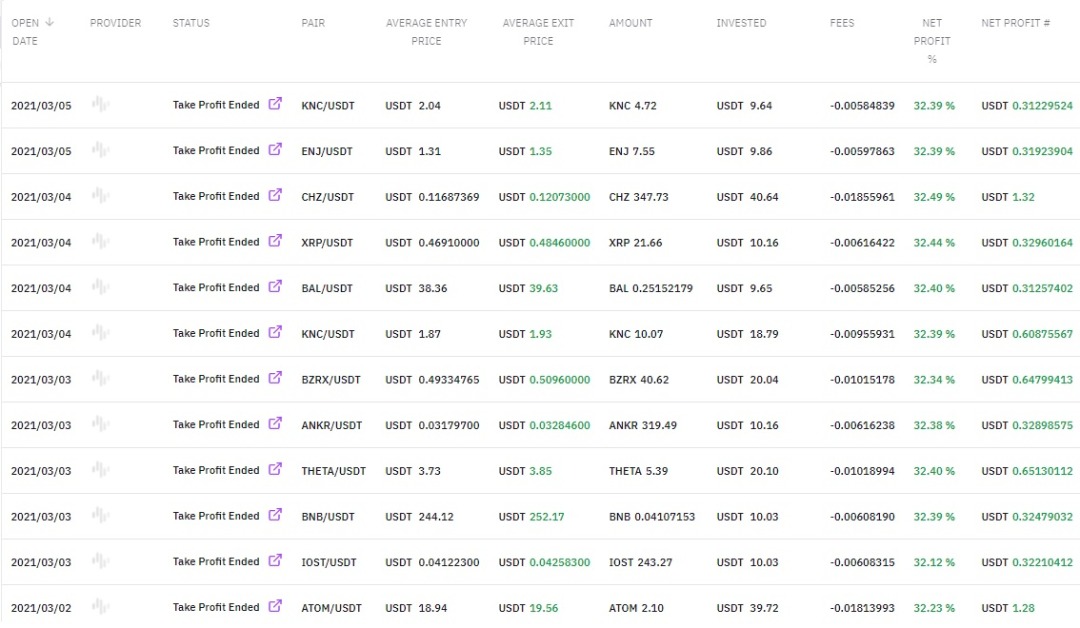Screen dimensions: 1080x628
Task: Sort by Open Date column arrow
Action: [x=50, y=22]
